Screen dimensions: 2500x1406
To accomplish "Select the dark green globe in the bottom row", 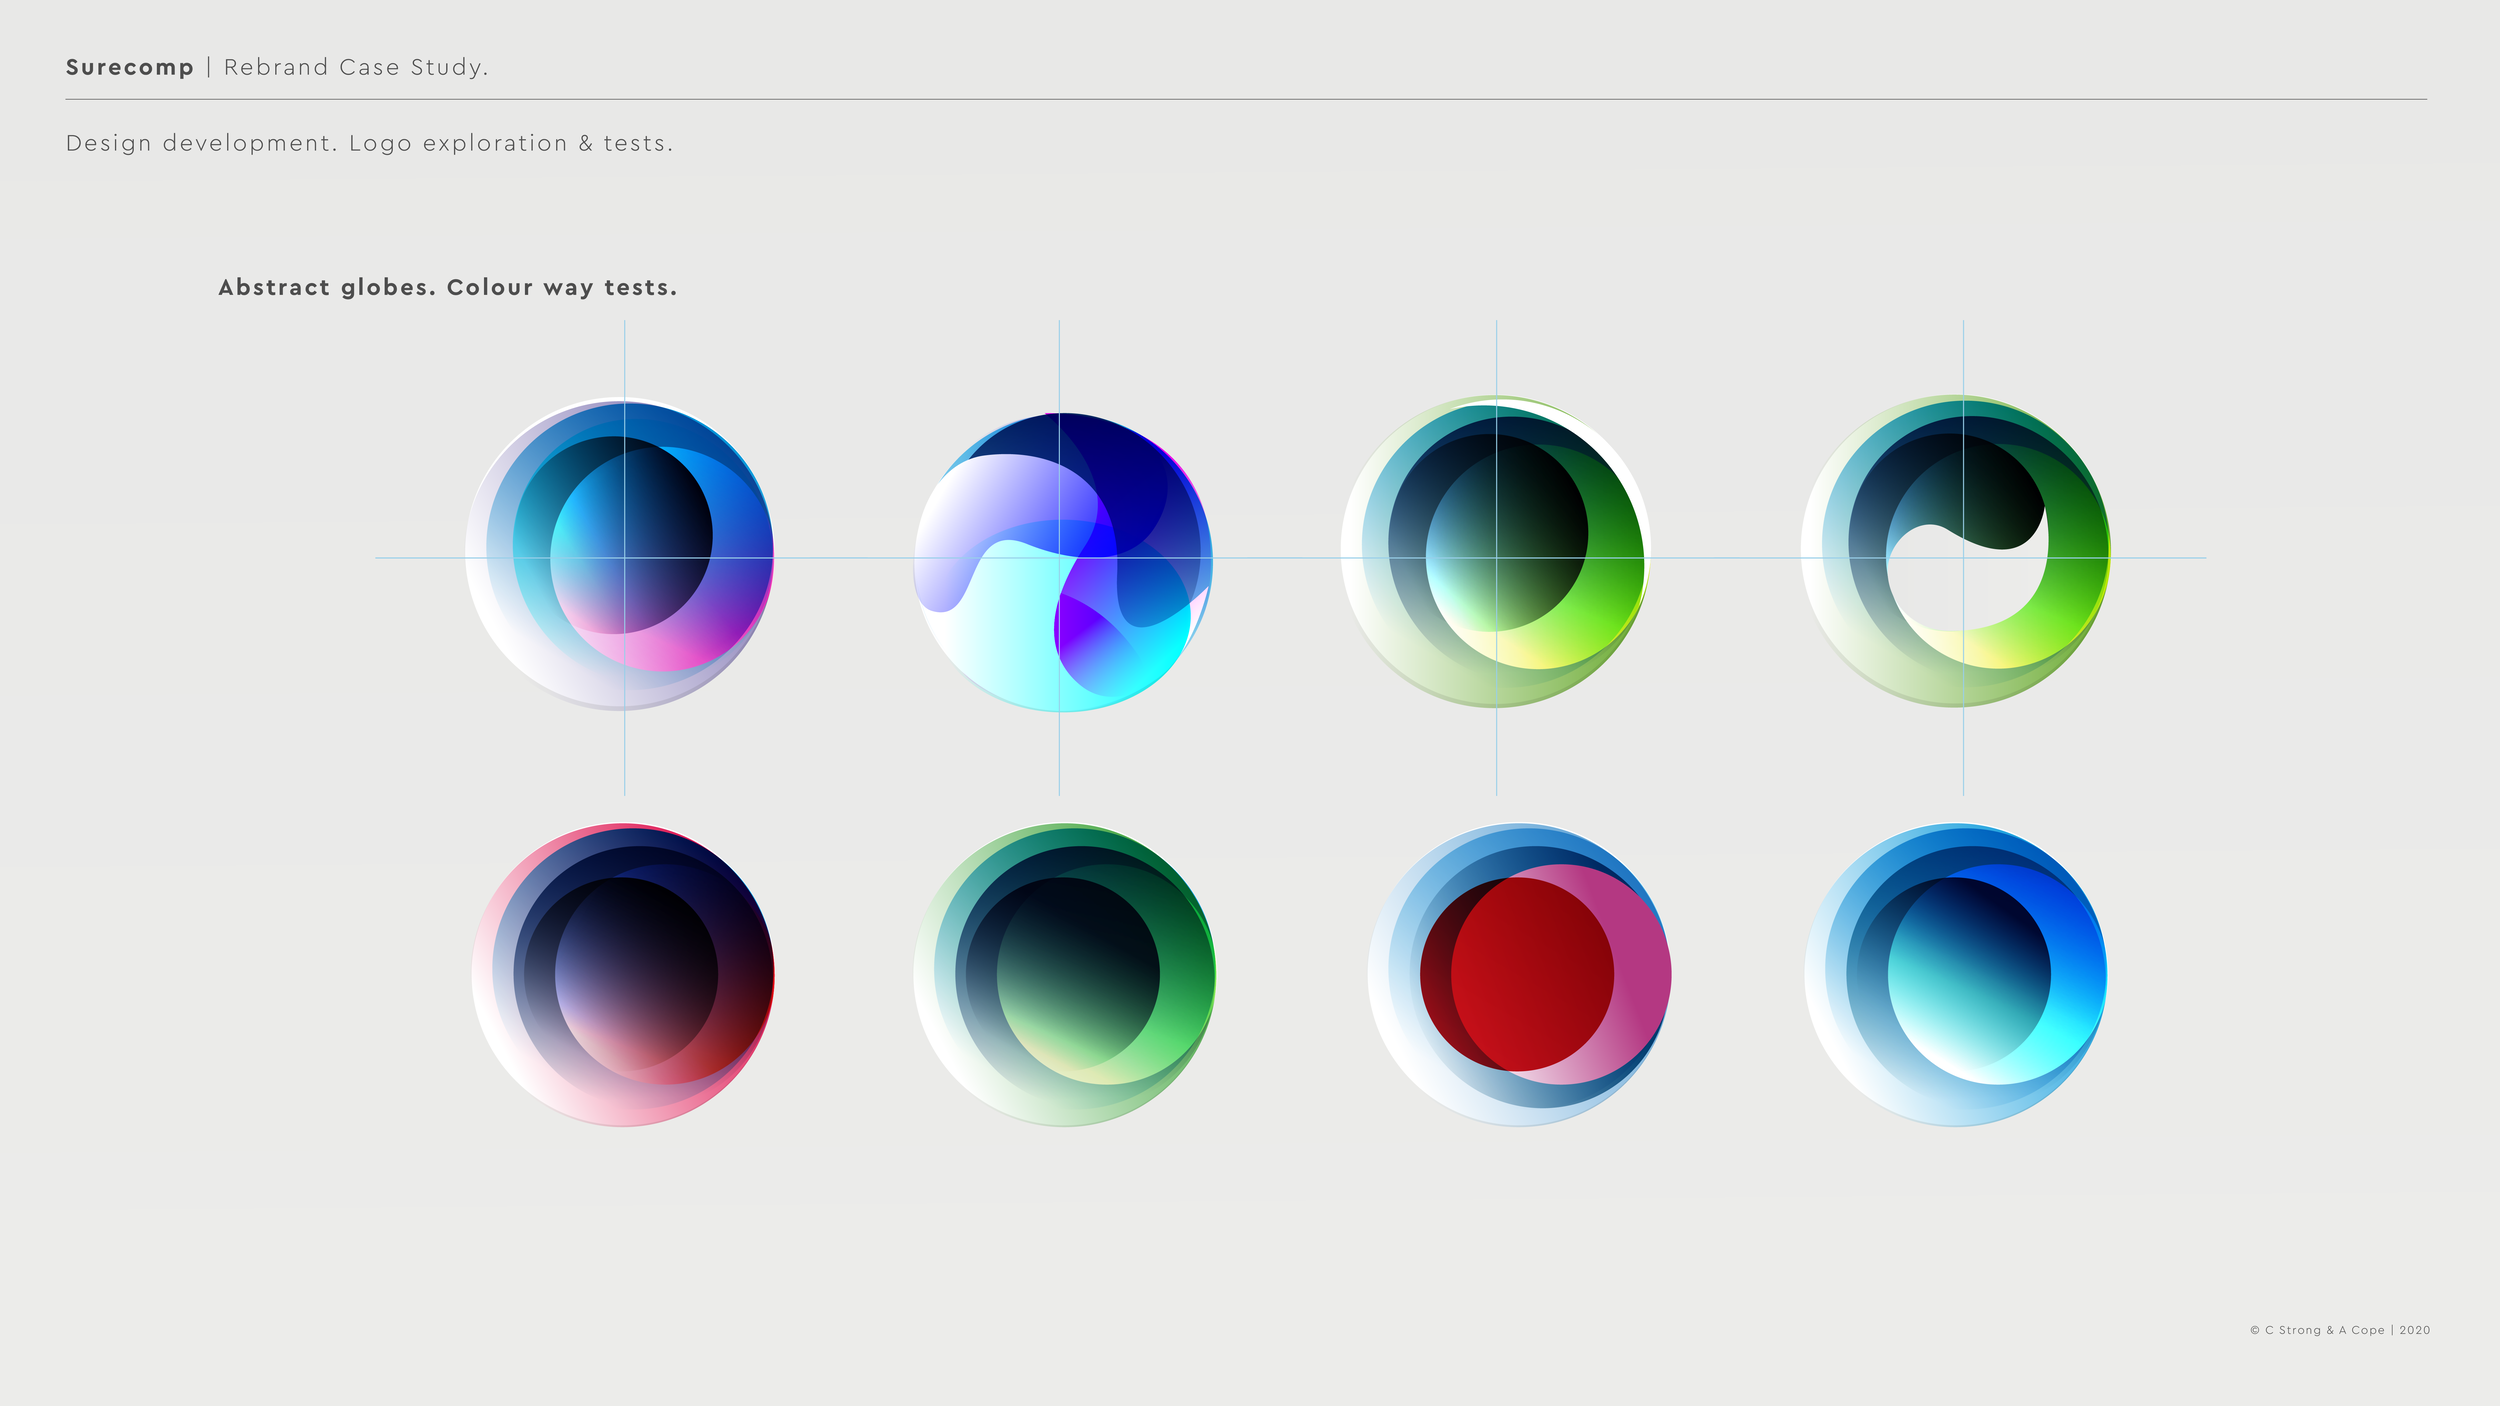I will coord(1064,974).
